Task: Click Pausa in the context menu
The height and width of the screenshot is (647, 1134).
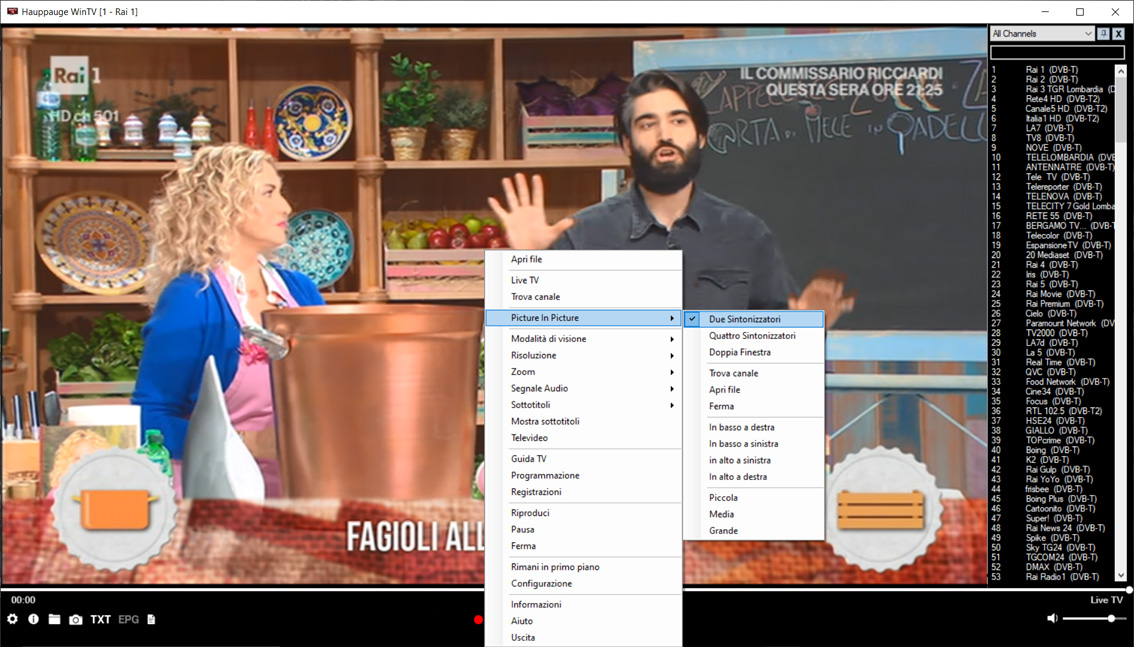Action: 583,529
